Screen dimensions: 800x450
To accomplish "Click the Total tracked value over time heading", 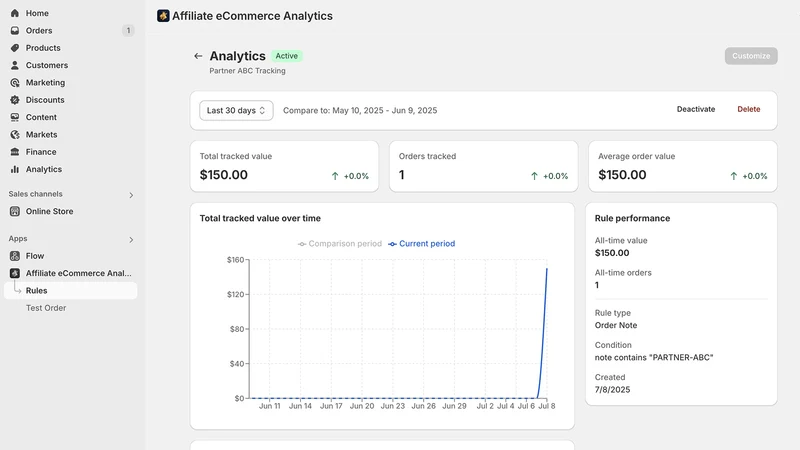I will point(260,218).
